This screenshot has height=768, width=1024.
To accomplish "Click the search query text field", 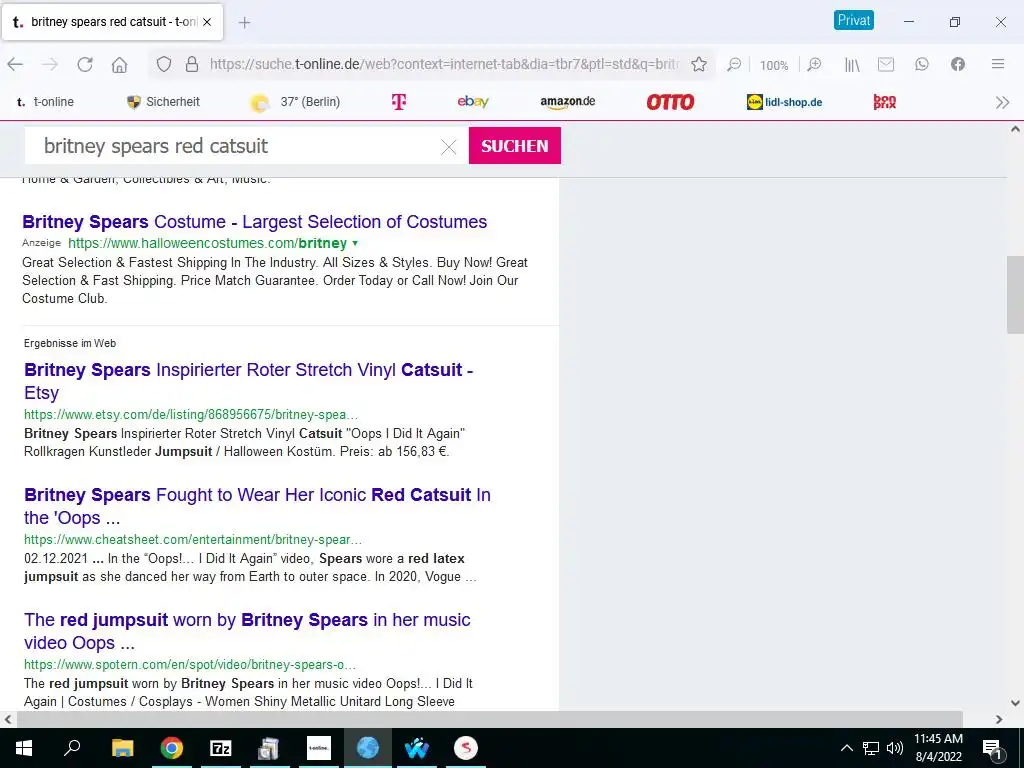I will [x=235, y=146].
